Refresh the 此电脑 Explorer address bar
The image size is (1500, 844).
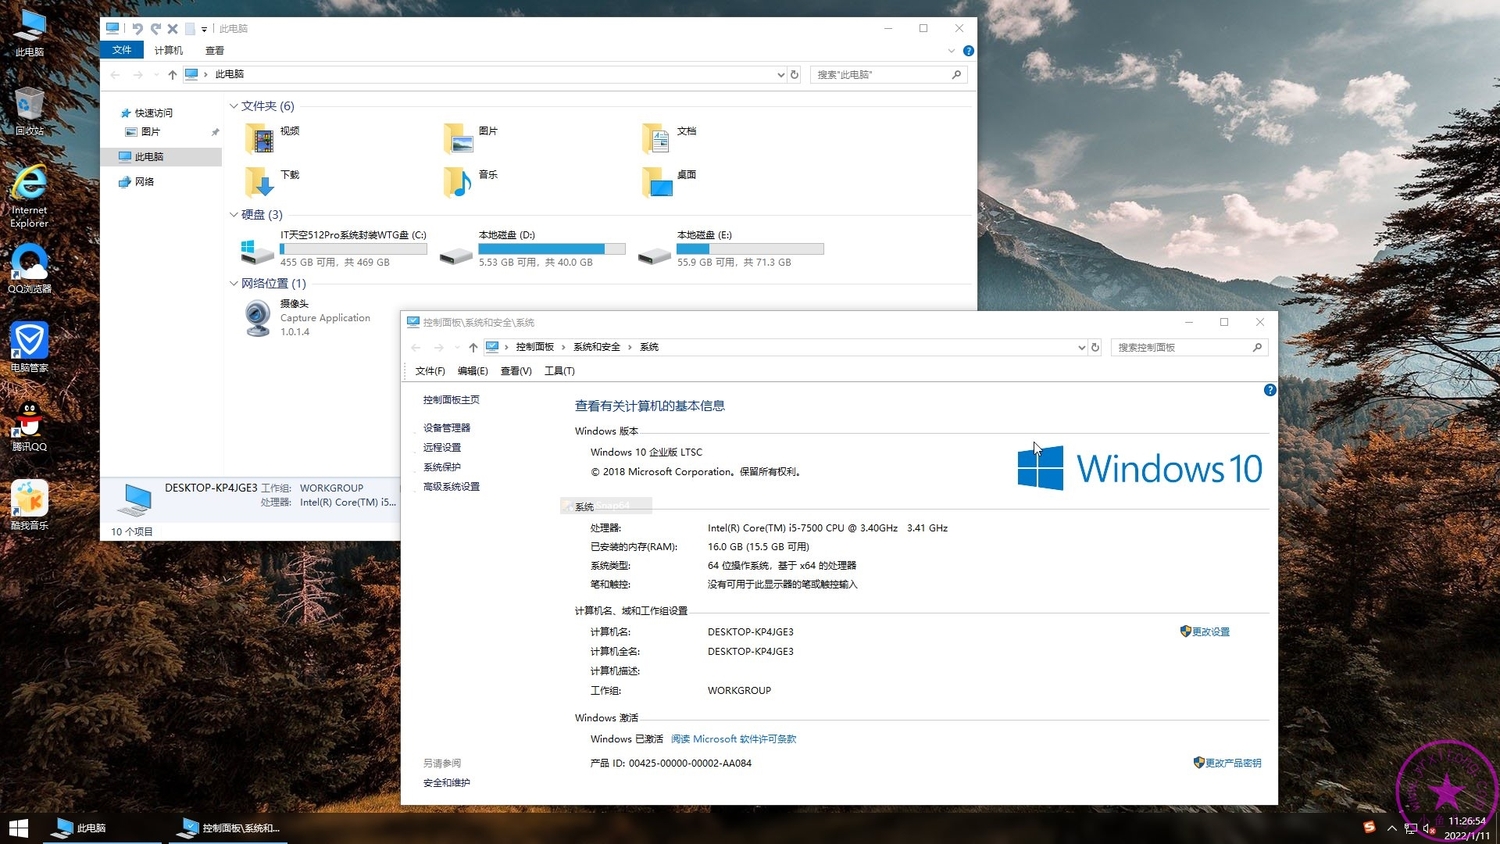point(795,74)
